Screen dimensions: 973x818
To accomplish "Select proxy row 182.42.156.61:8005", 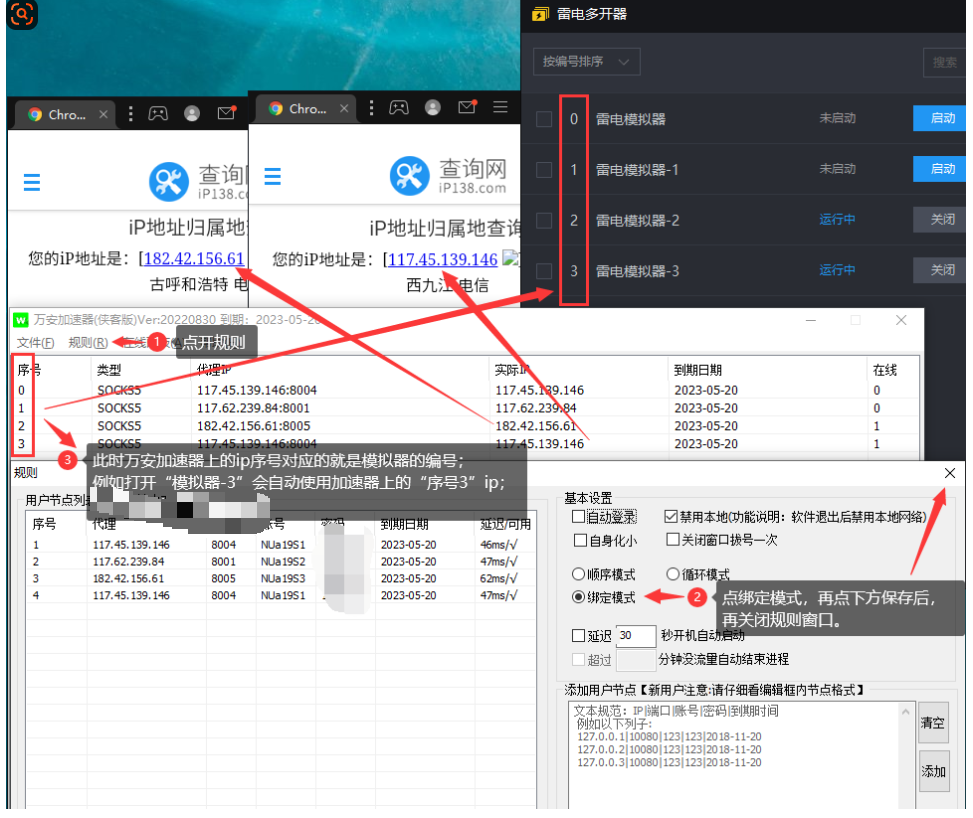I will pyautogui.click(x=465, y=426).
